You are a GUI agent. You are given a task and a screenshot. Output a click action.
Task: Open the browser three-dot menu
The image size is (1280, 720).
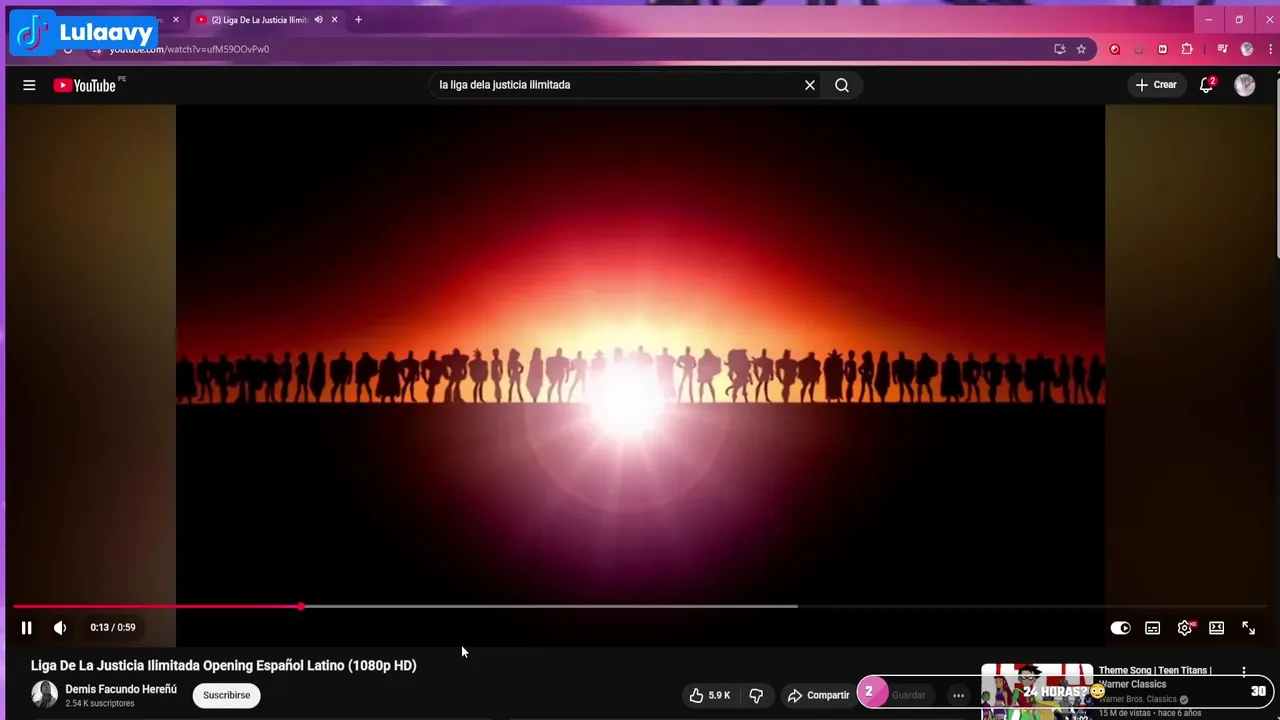tap(1270, 49)
